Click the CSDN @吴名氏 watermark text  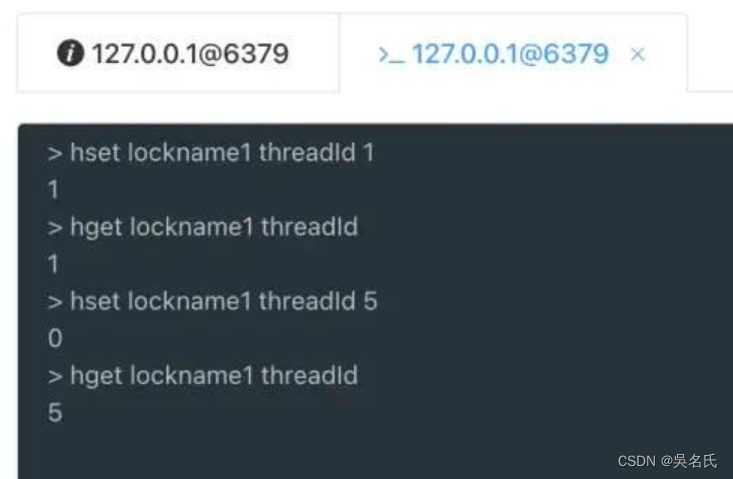(x=667, y=461)
